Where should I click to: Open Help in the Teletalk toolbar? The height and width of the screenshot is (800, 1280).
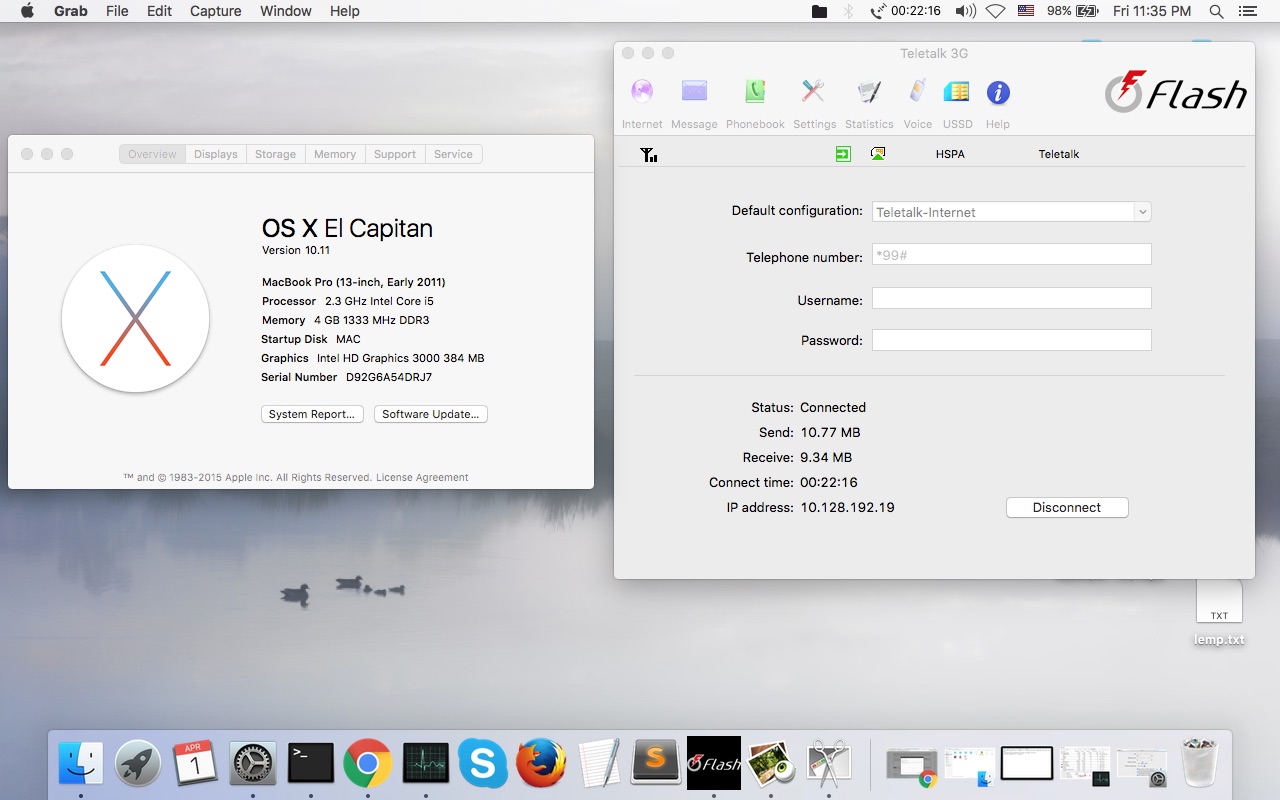coord(997,103)
